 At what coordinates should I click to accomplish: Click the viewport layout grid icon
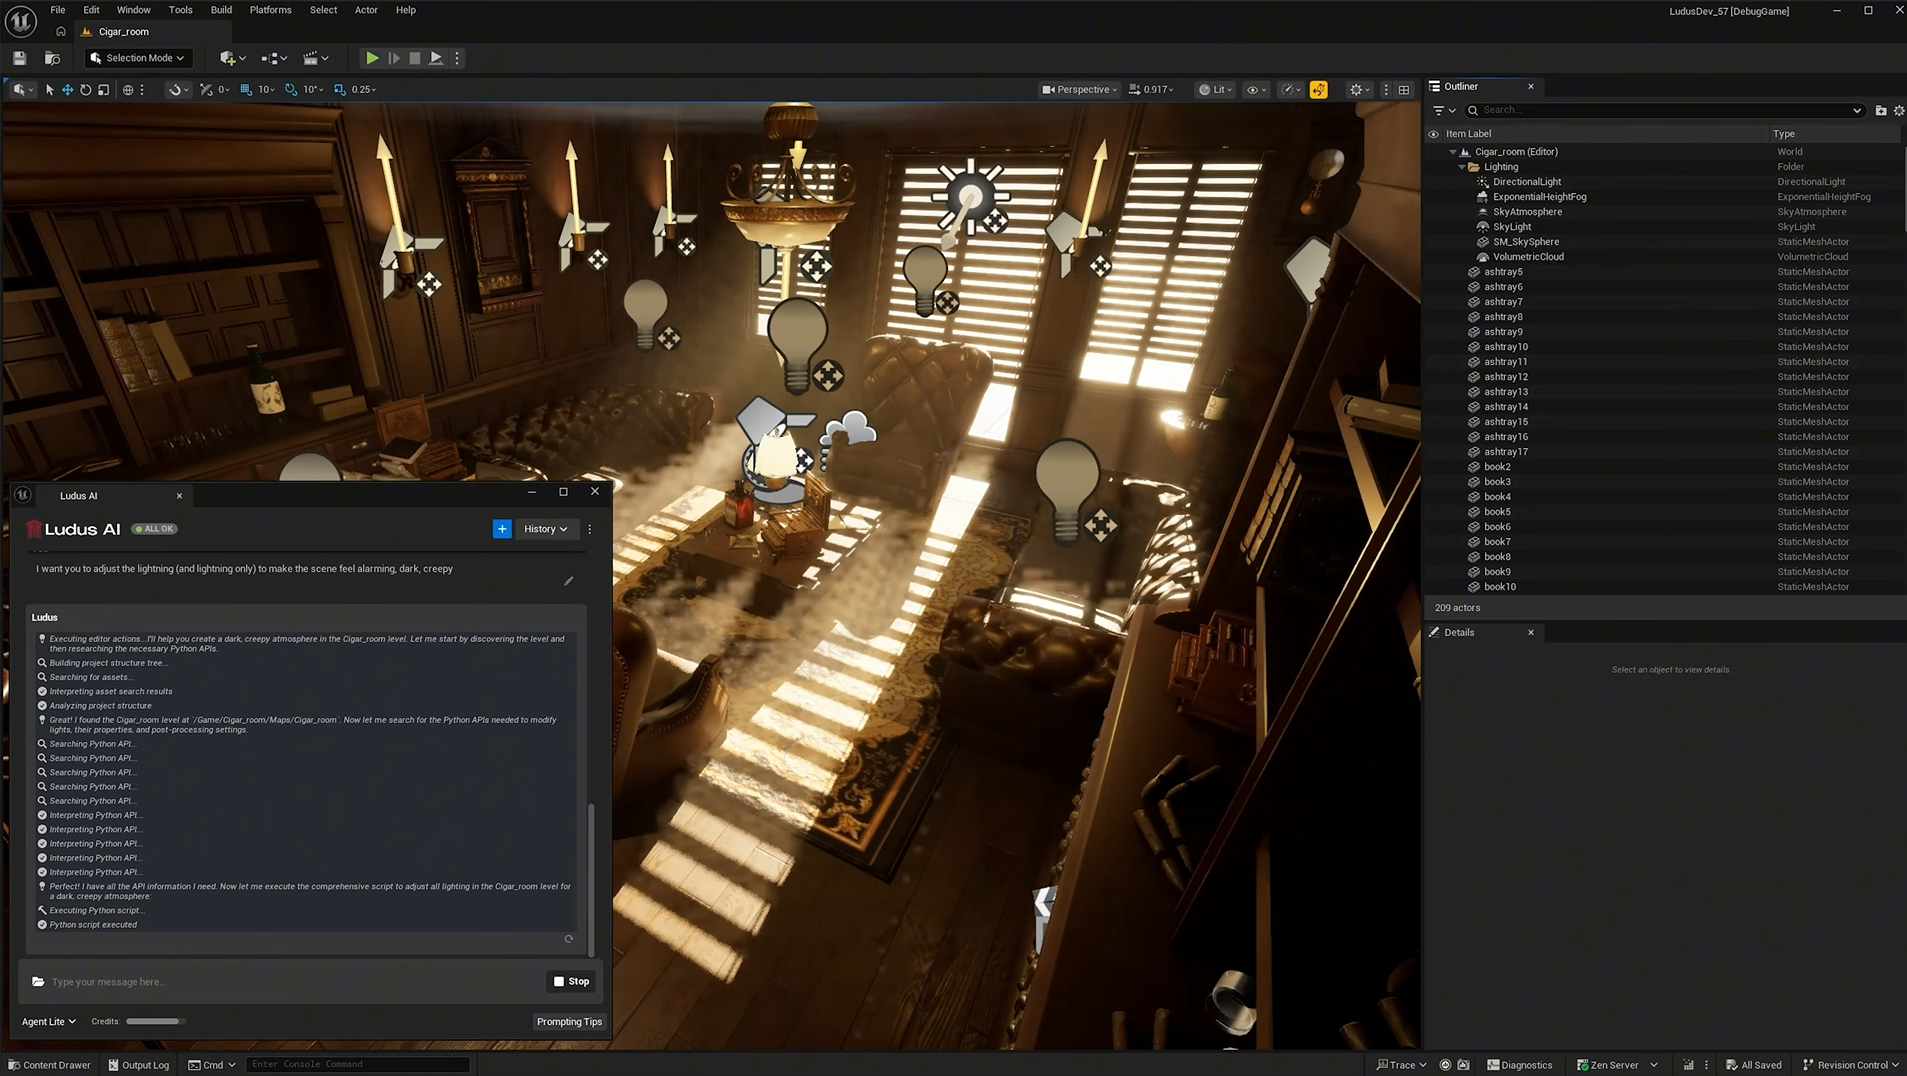pyautogui.click(x=1404, y=89)
